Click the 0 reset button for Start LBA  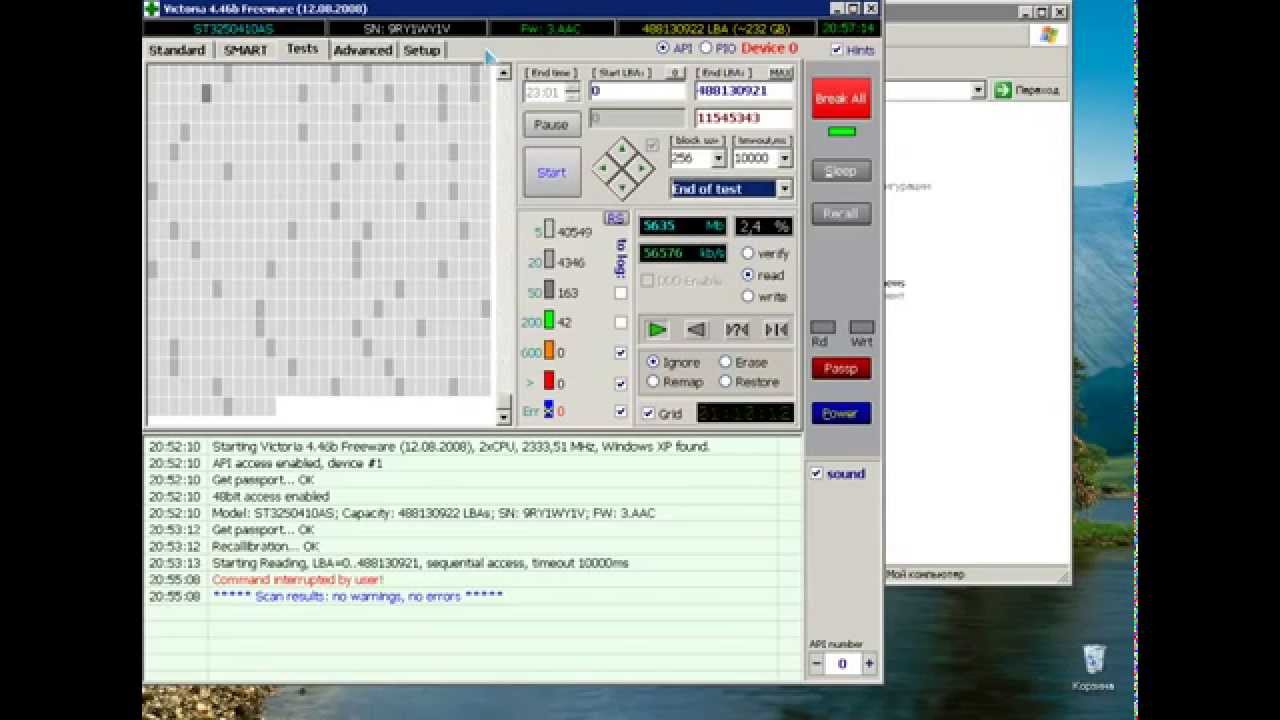coord(674,73)
